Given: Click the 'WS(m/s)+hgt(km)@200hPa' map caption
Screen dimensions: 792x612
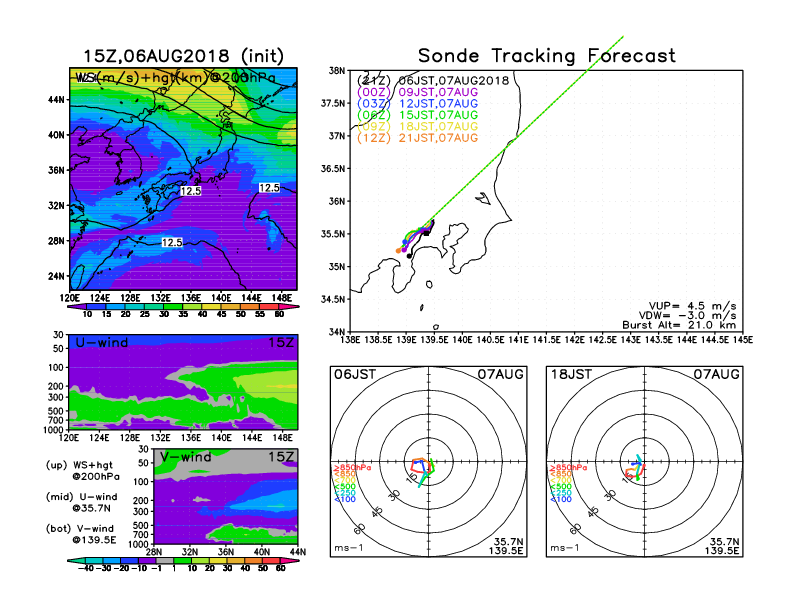Looking at the screenshot, I should [176, 78].
